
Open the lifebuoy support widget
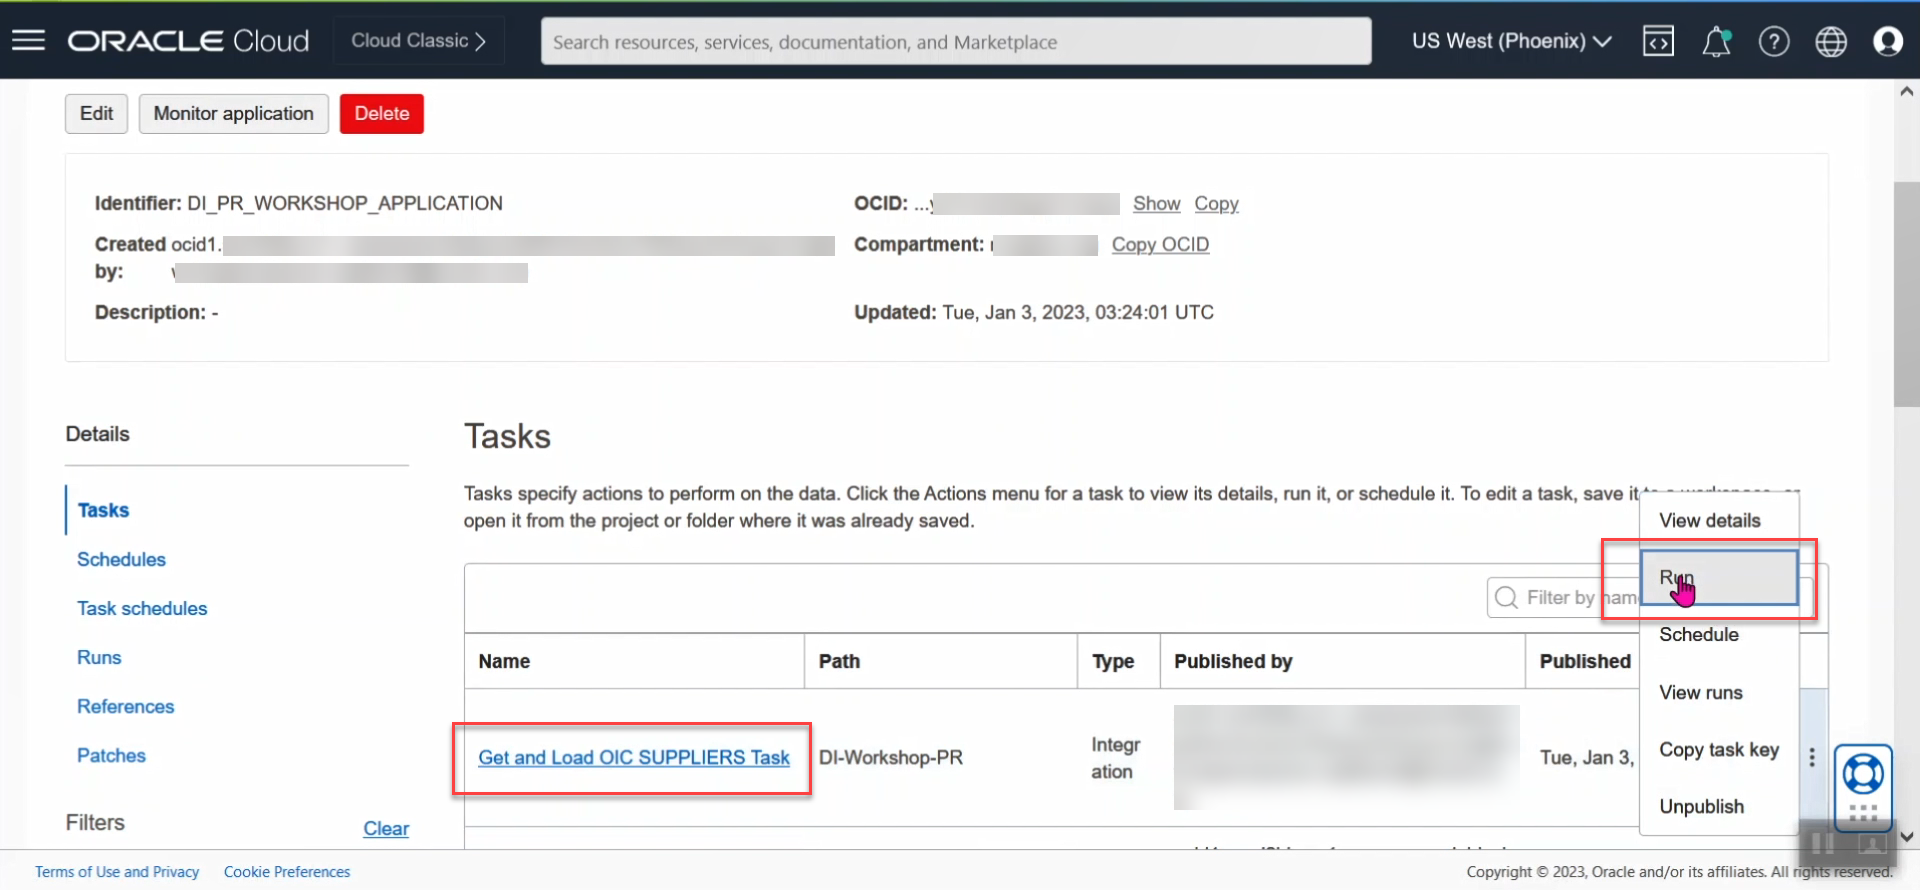coord(1863,775)
